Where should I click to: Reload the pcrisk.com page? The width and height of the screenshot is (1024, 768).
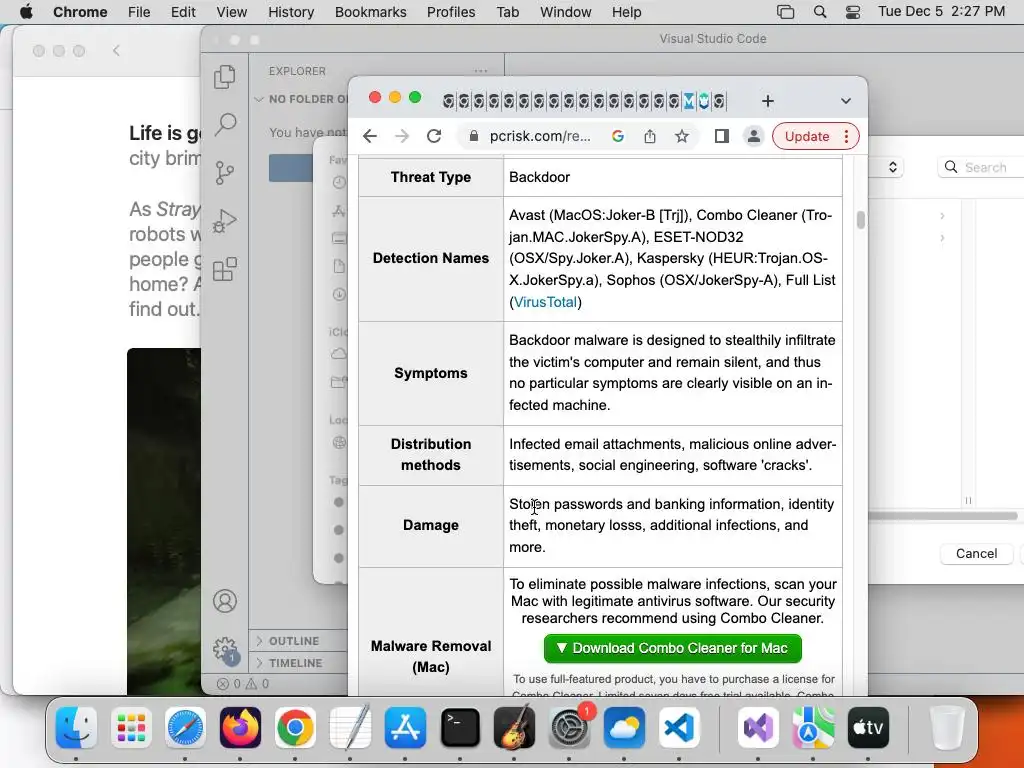pos(434,136)
